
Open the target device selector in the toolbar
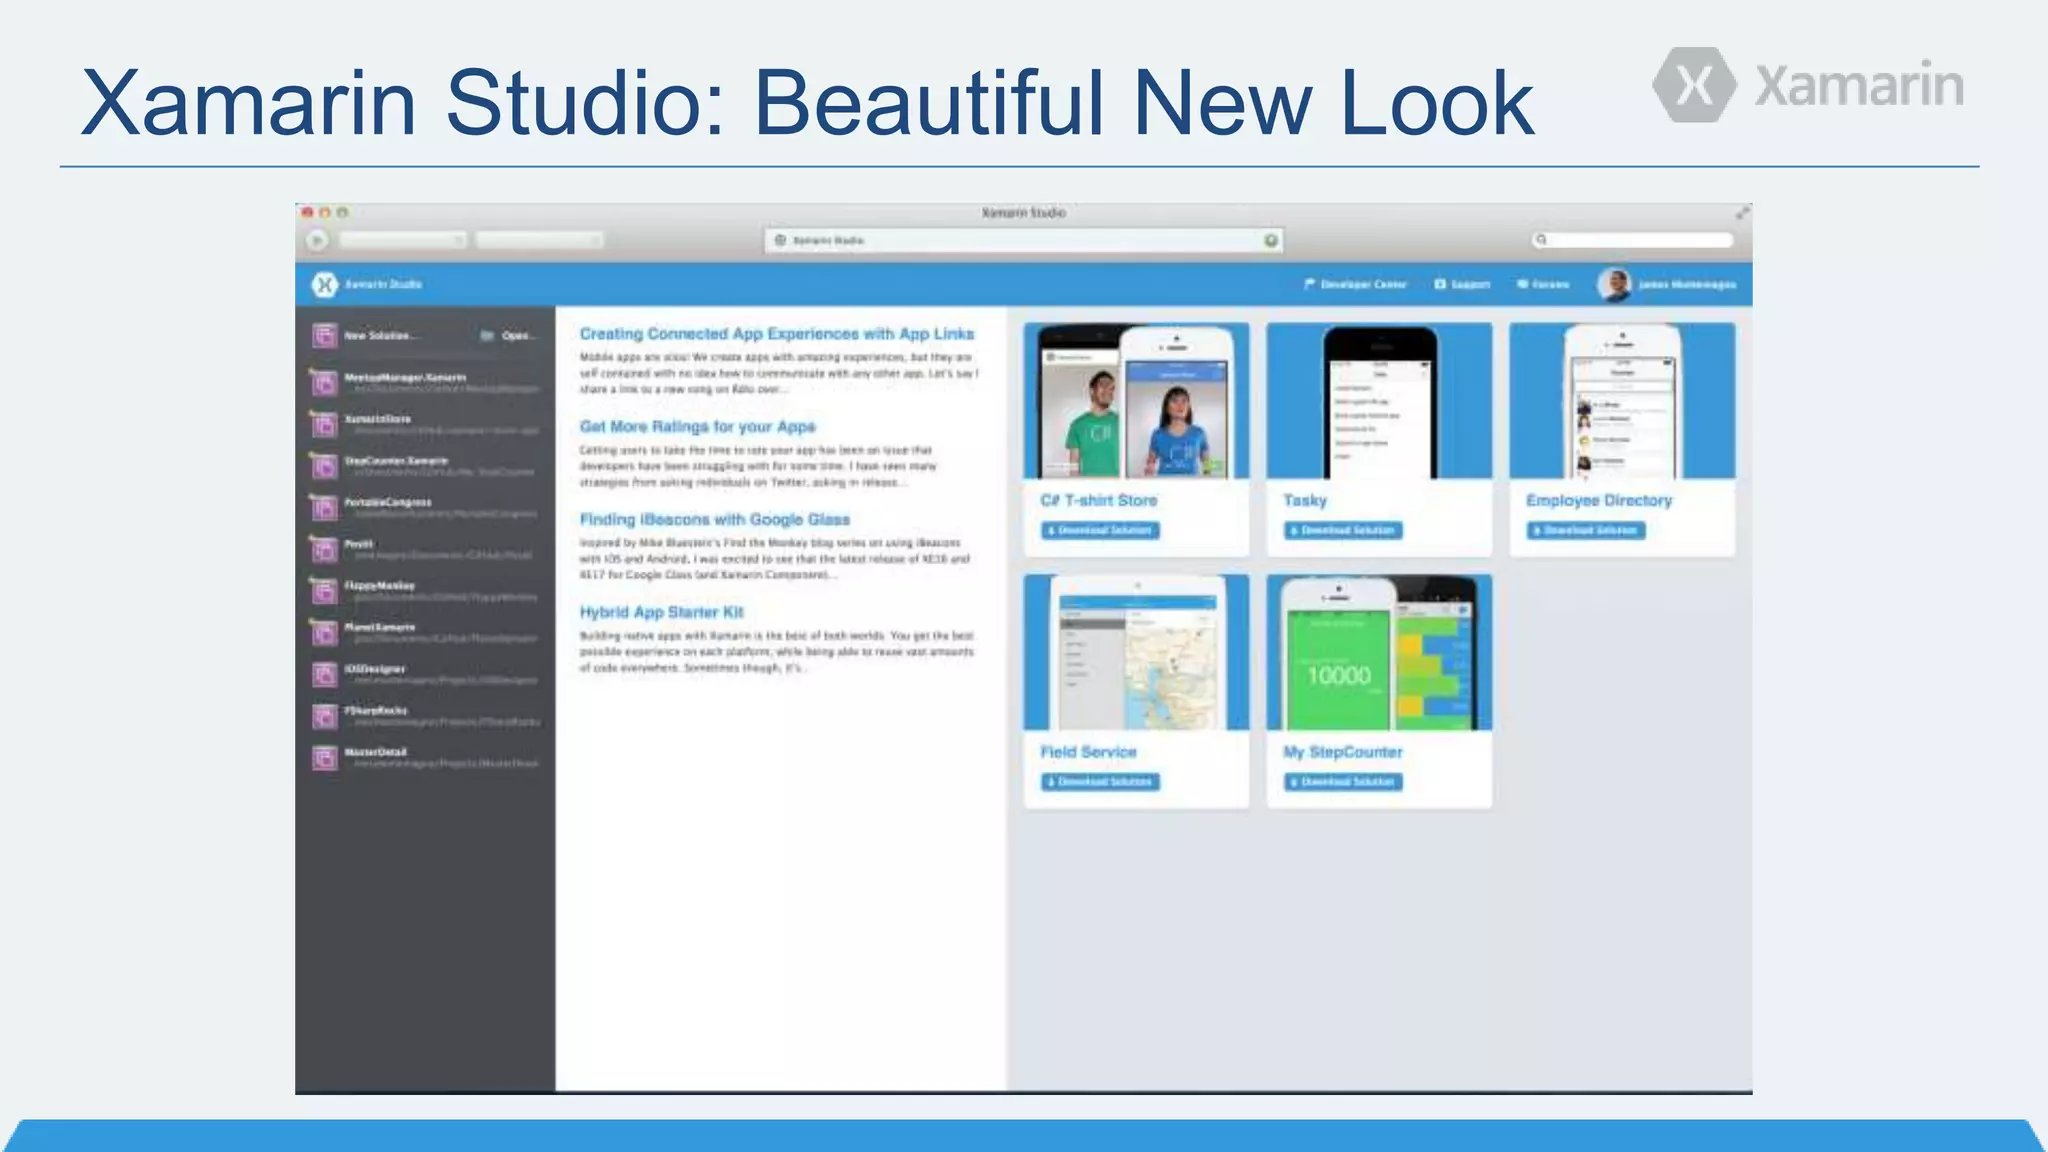coord(539,240)
